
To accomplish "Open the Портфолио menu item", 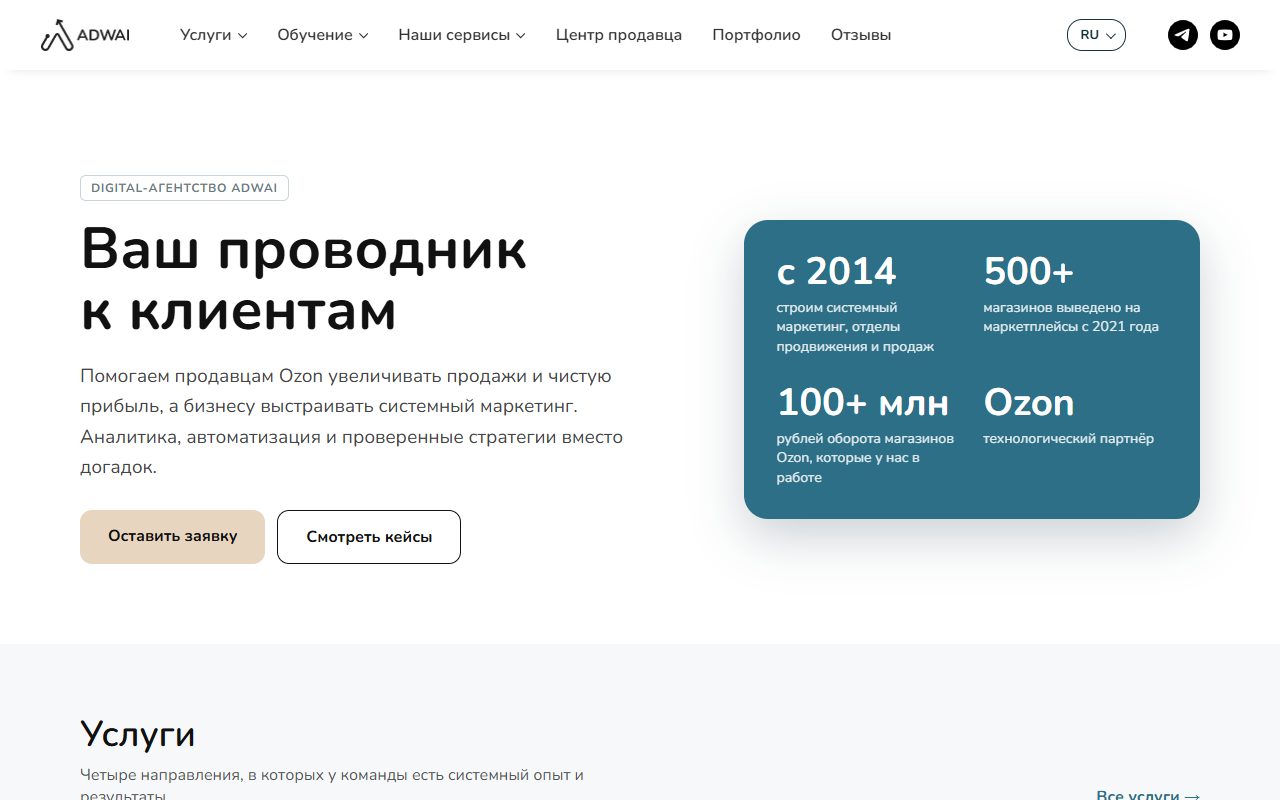I will pos(756,35).
